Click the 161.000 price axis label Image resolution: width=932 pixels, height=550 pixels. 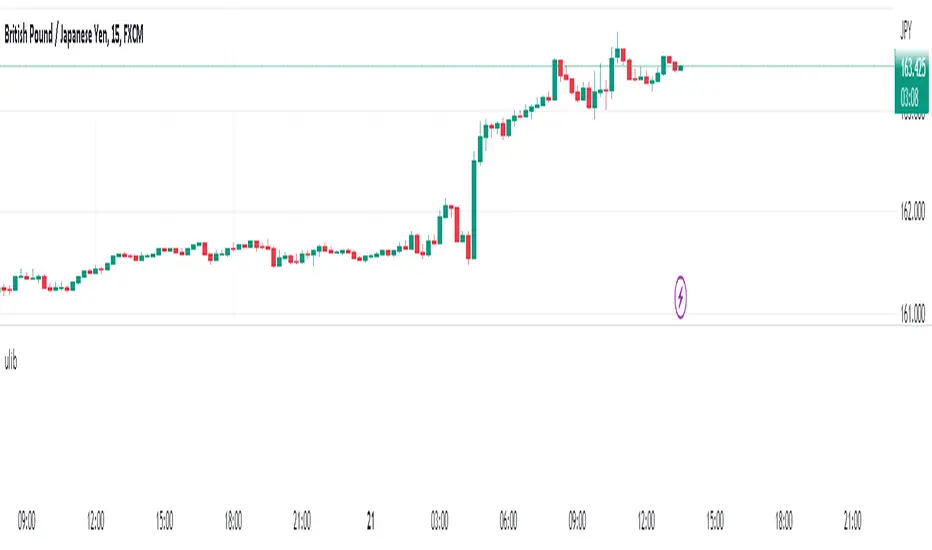(x=911, y=314)
